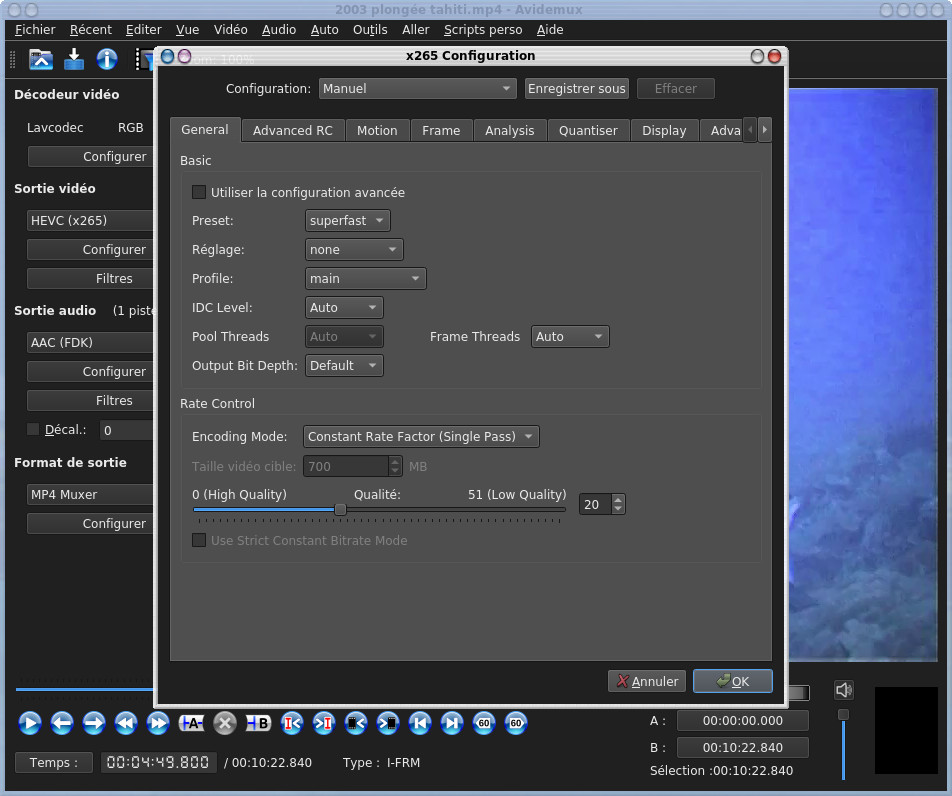The height and width of the screenshot is (796, 952).
Task: Click the Play button in playback controls
Action: pyautogui.click(x=30, y=722)
